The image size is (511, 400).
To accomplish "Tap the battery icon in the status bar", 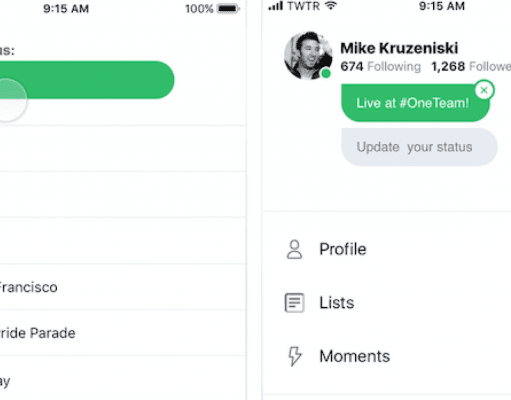I will point(228,8).
